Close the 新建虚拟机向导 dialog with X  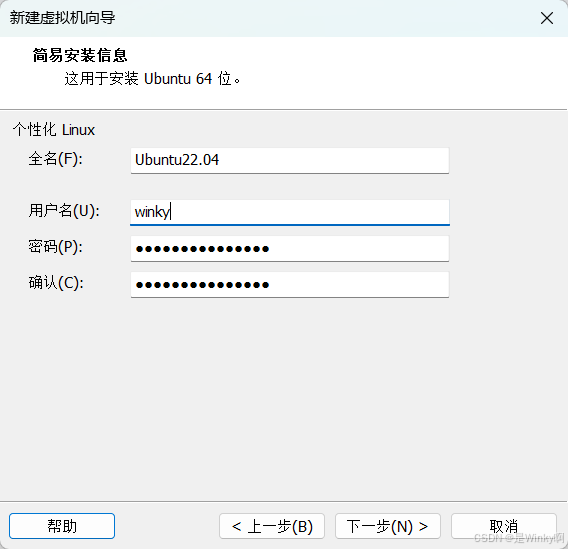click(x=547, y=18)
